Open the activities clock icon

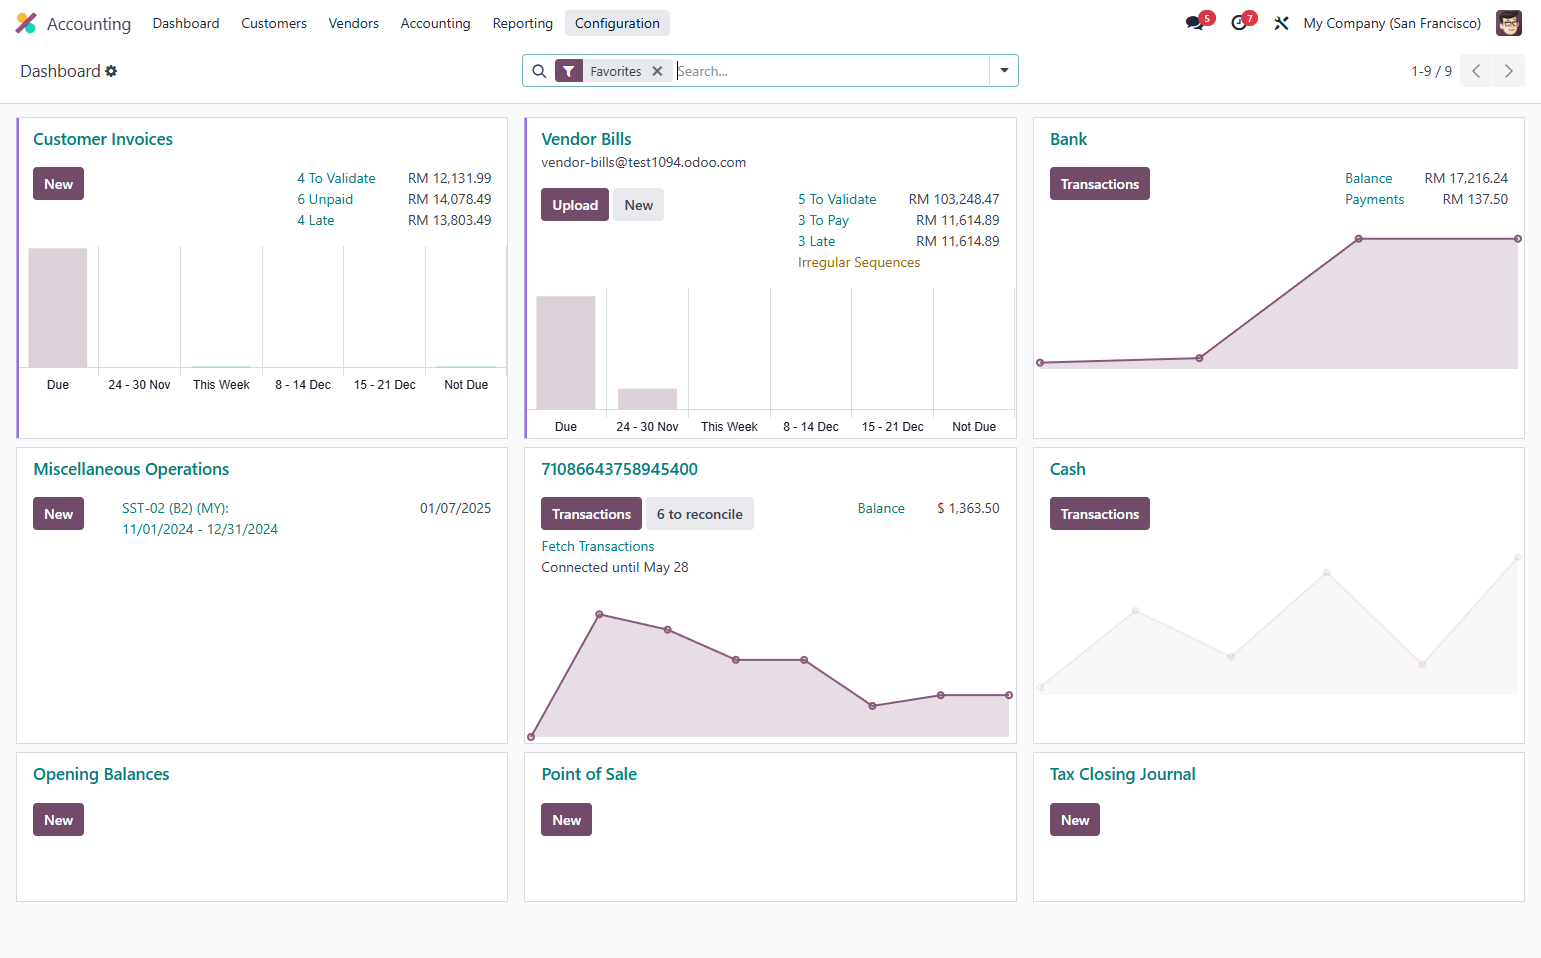pos(1239,23)
